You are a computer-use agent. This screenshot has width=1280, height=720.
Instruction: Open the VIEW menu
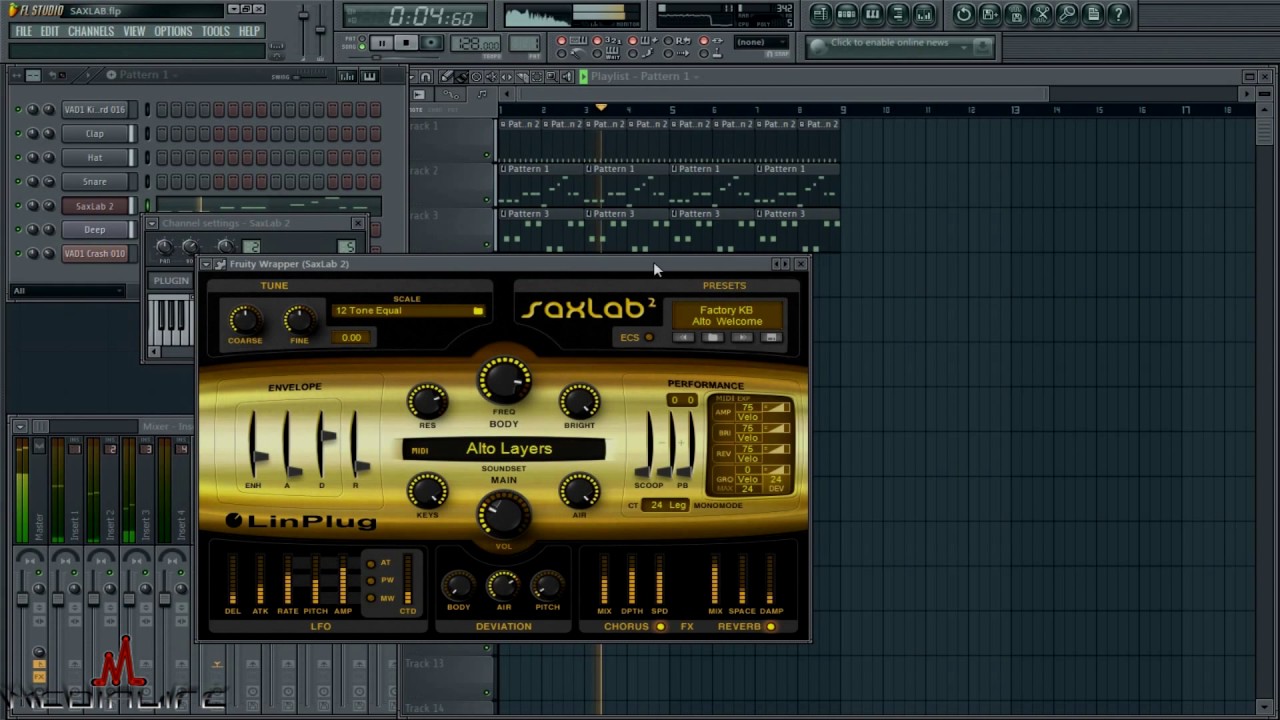[134, 31]
